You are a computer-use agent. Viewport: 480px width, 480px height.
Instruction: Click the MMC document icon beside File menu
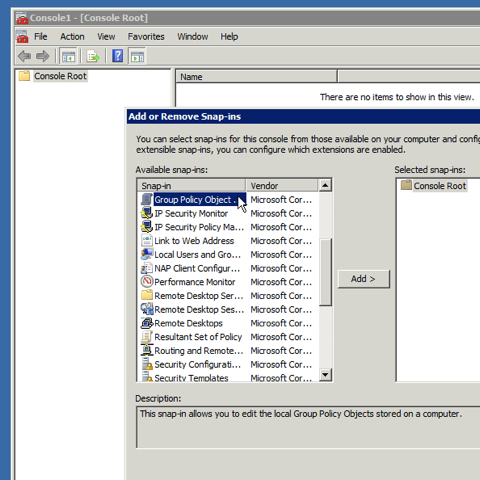point(22,37)
